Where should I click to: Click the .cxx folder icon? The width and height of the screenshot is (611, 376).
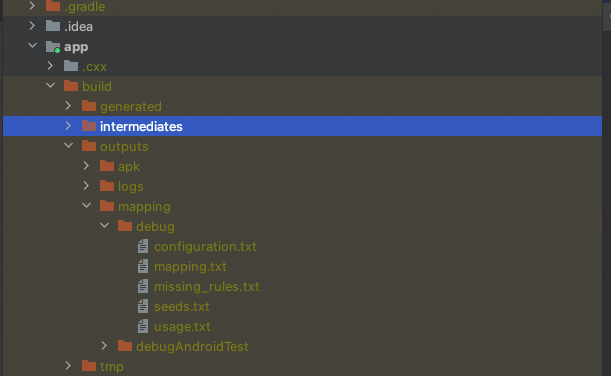click(x=71, y=66)
